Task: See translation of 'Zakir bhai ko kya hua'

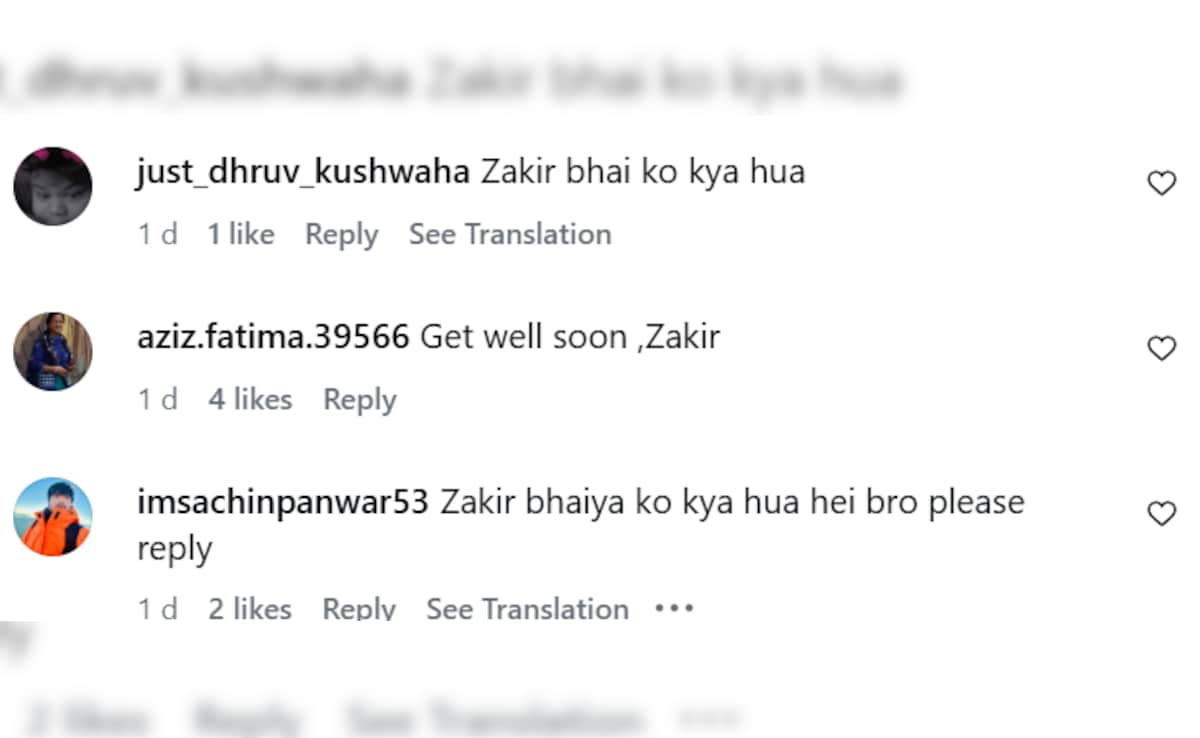Action: coord(510,234)
